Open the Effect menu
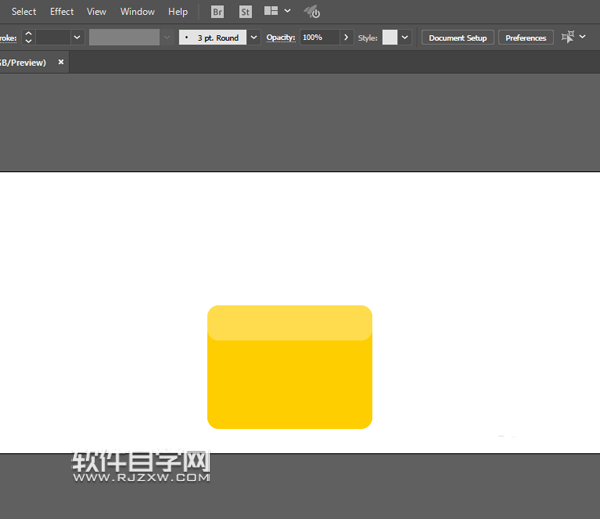Image resolution: width=600 pixels, height=519 pixels. [62, 12]
